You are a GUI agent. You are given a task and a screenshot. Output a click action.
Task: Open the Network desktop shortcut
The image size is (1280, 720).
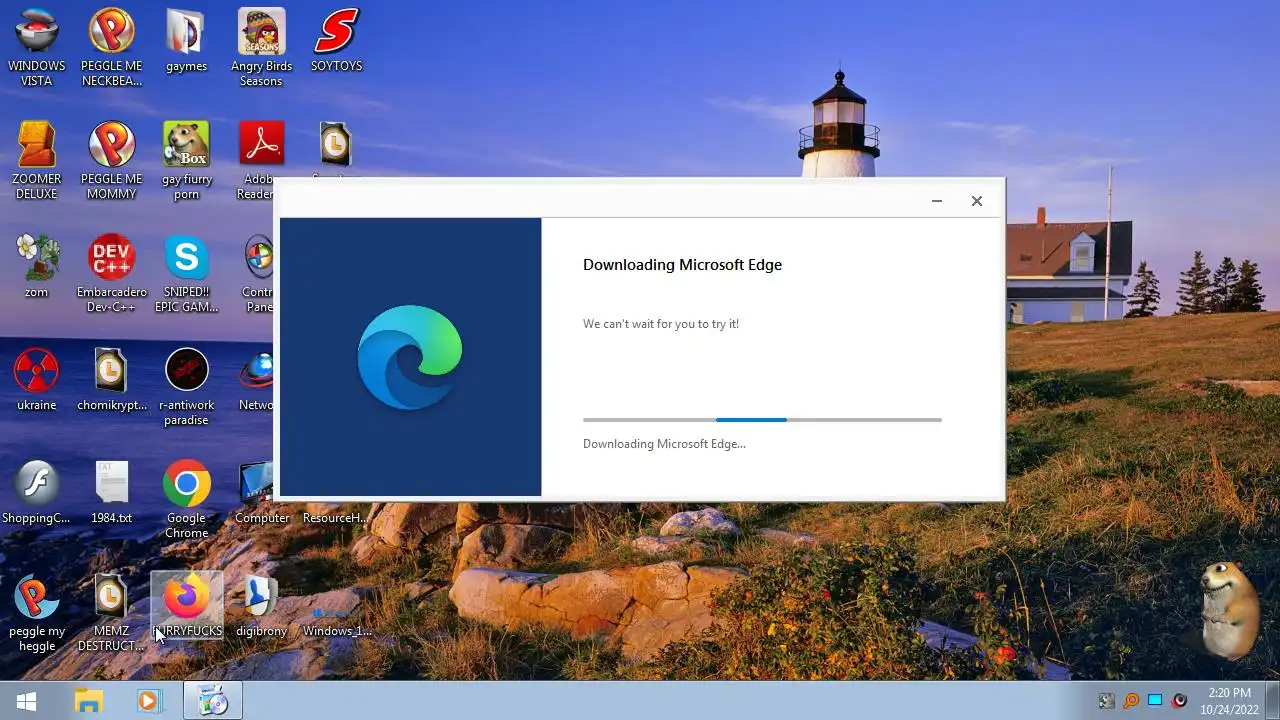(x=256, y=380)
